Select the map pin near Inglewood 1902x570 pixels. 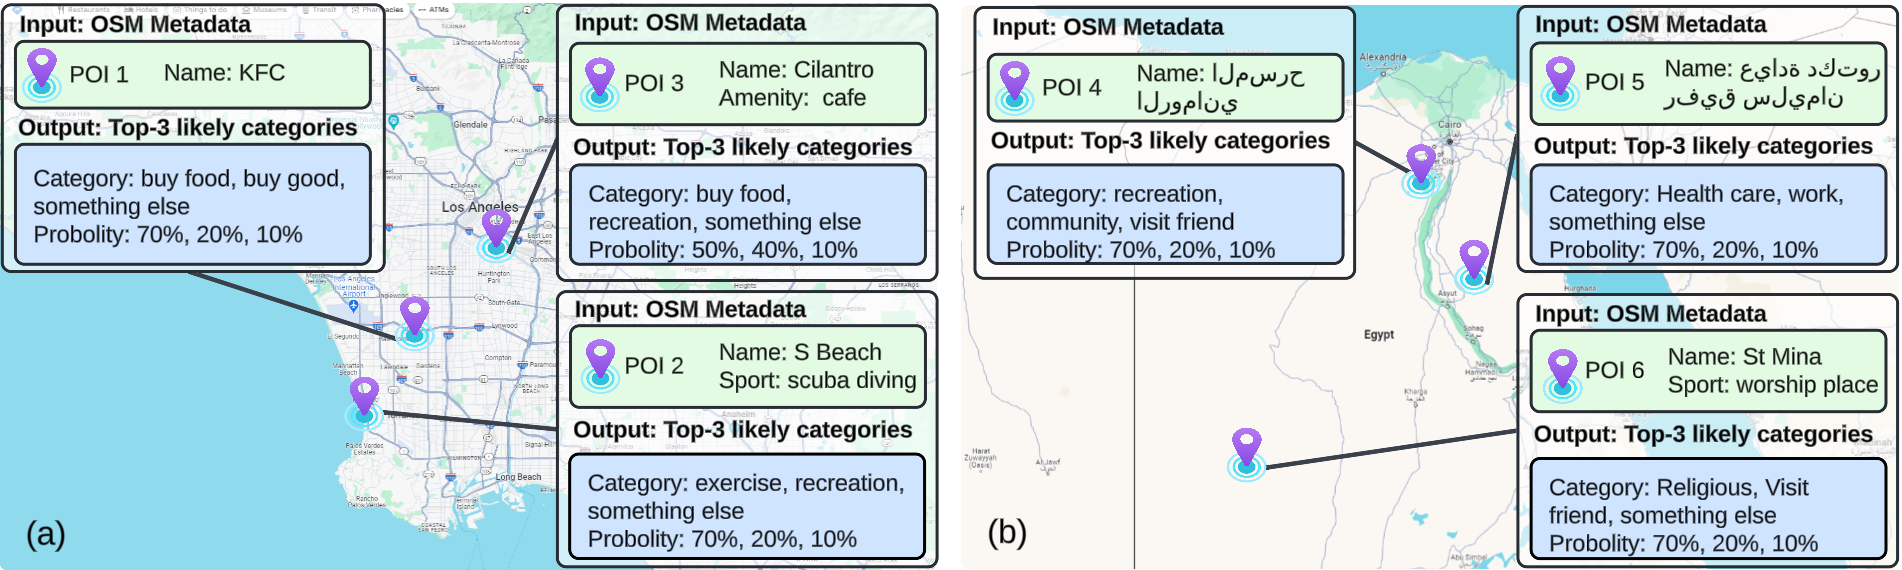point(414,321)
